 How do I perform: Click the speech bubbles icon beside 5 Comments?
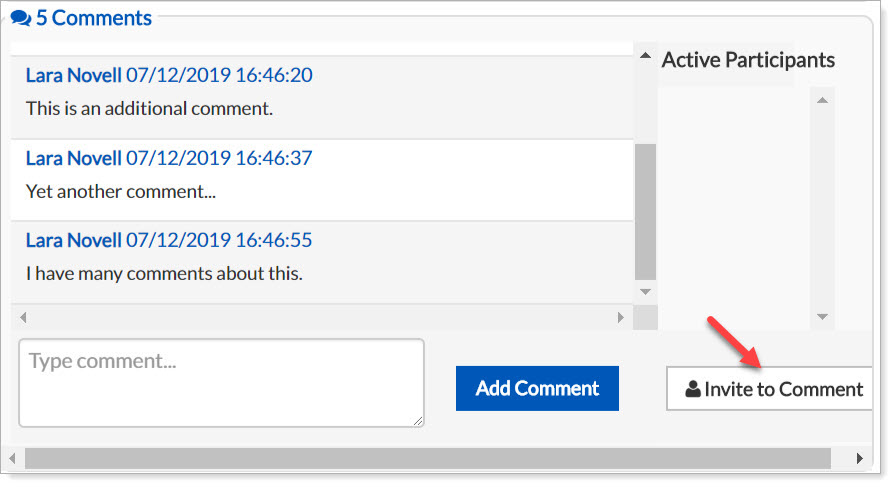point(21,18)
